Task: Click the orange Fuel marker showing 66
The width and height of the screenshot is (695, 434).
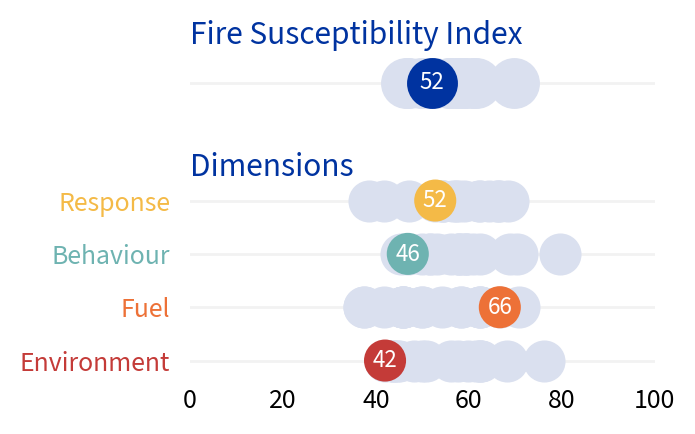Action: pyautogui.click(x=499, y=307)
